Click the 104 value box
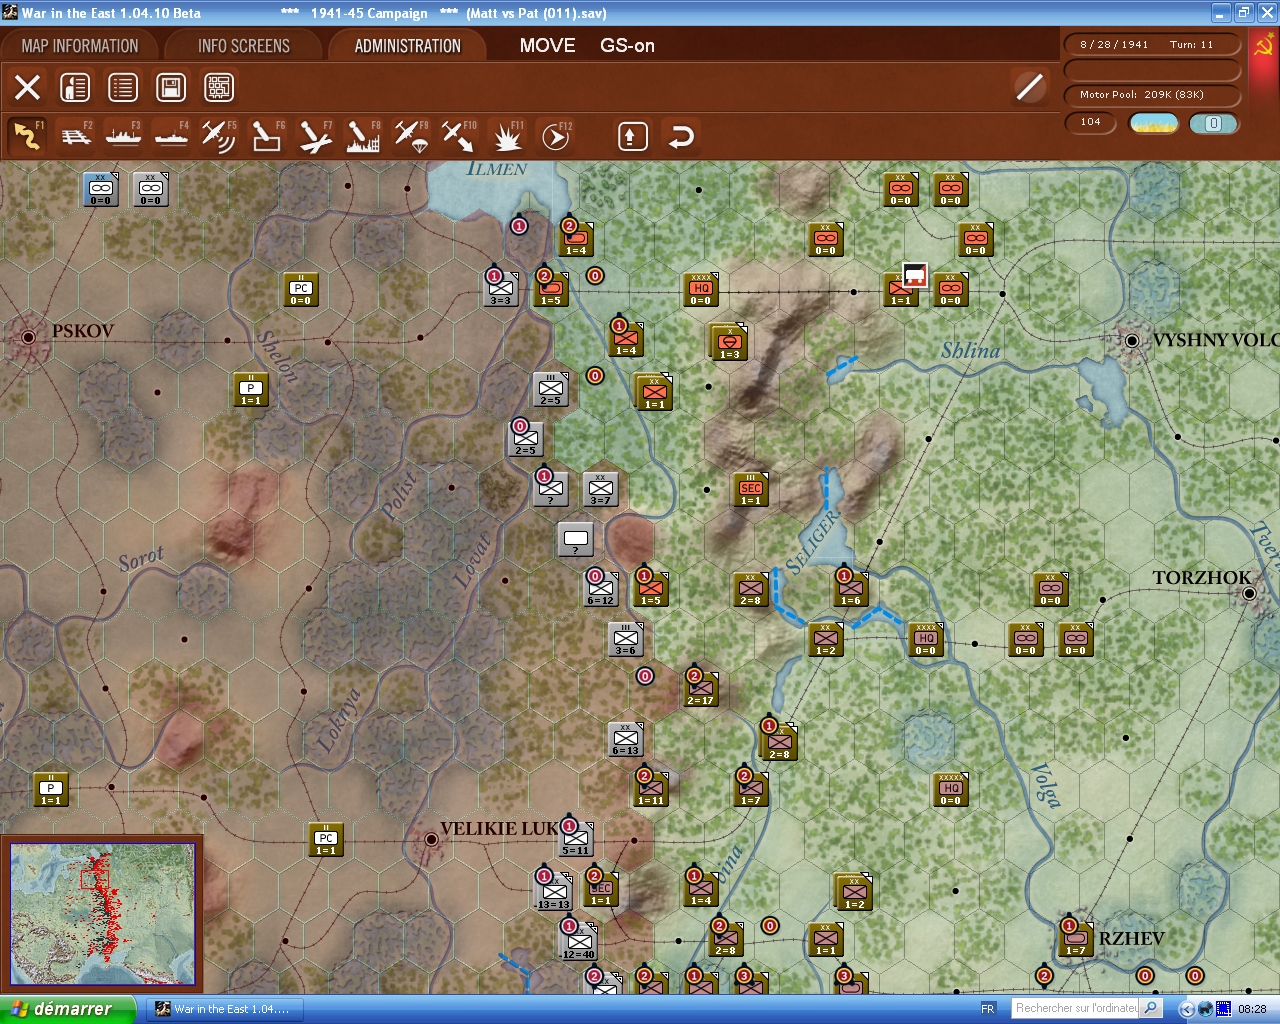Image resolution: width=1280 pixels, height=1024 pixels. [1090, 122]
